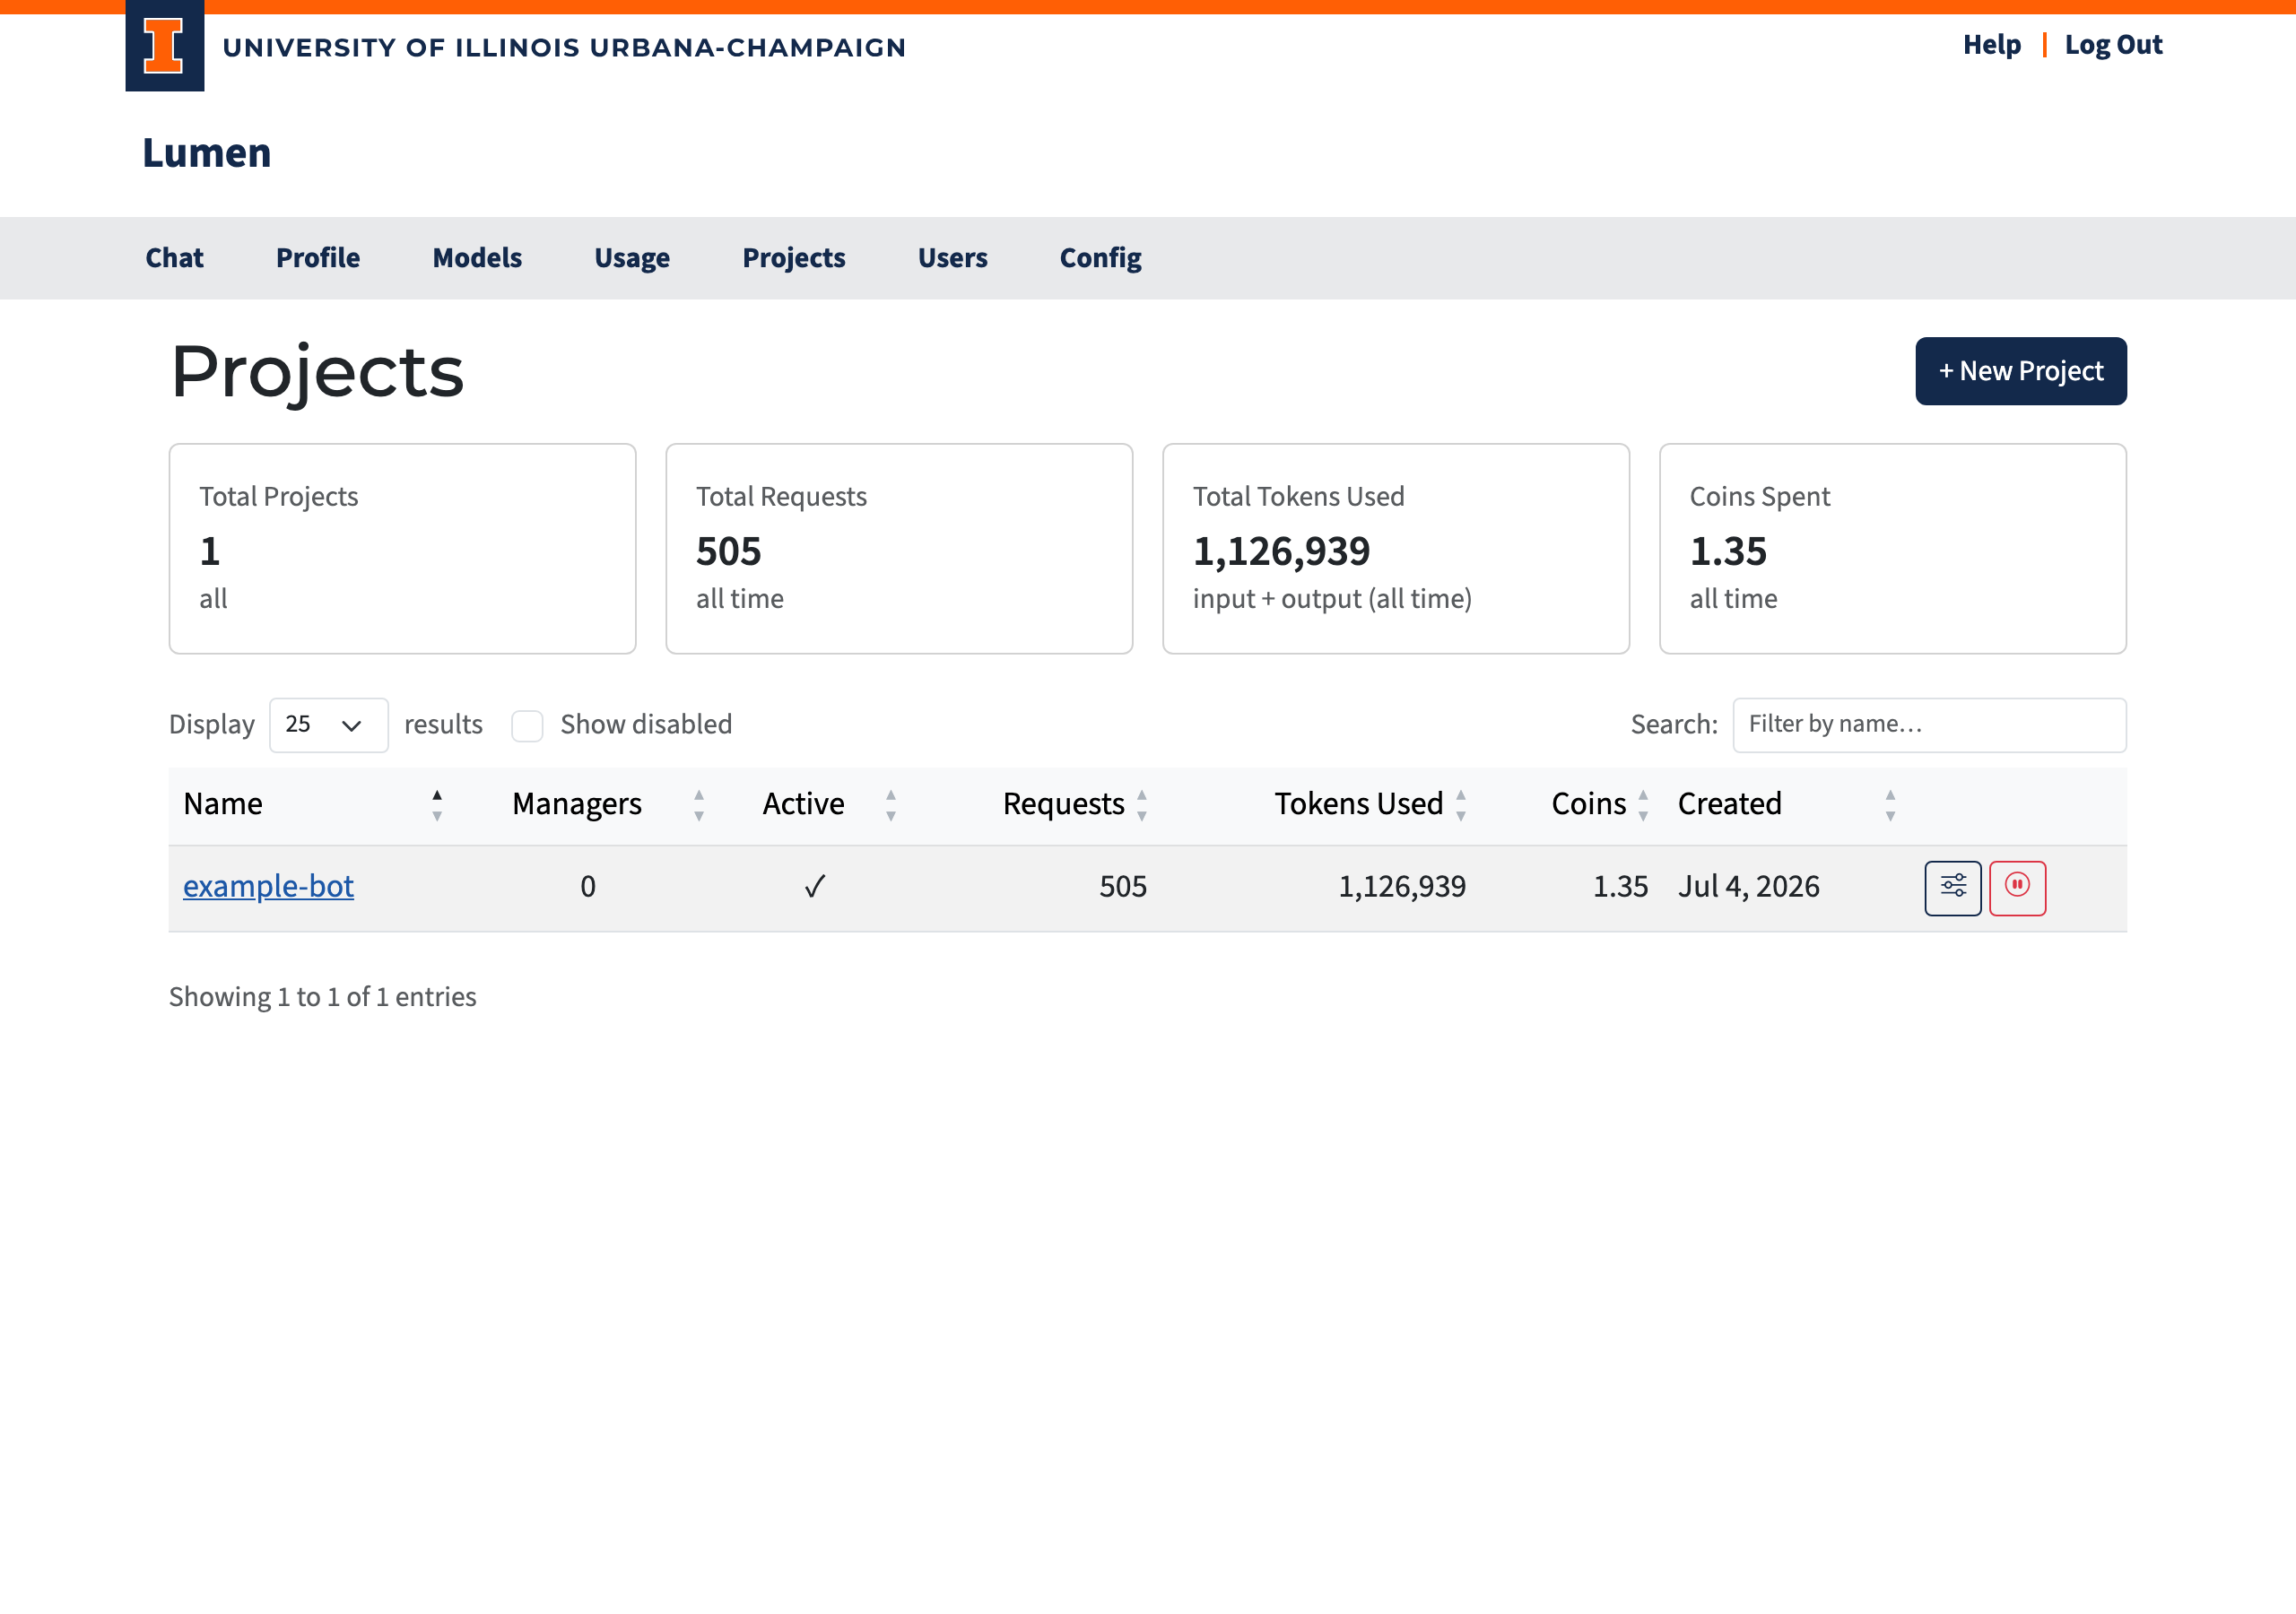Click the Show disabled label text
This screenshot has width=2296, height=1614.
tap(646, 724)
